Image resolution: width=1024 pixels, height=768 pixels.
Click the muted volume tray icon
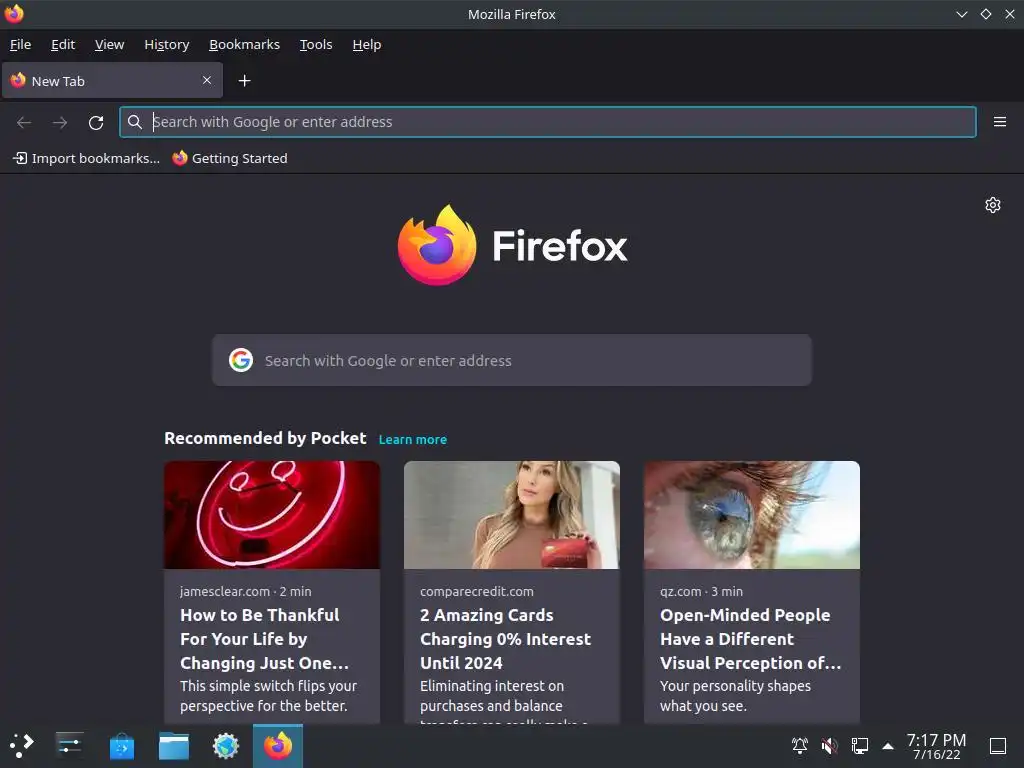point(829,746)
